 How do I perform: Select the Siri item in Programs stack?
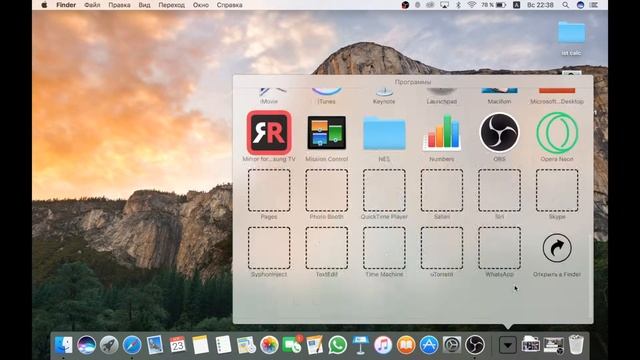tap(499, 190)
